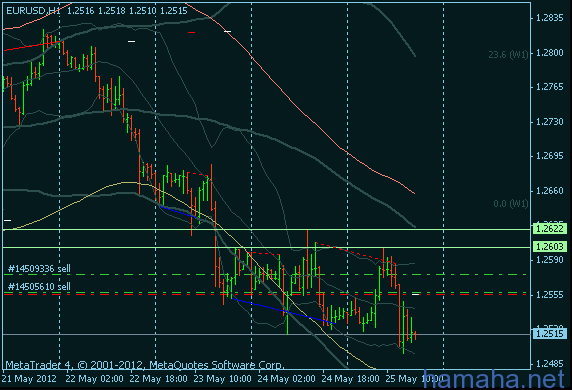Click the current price 1.2515 label
The width and height of the screenshot is (572, 390).
click(550, 333)
